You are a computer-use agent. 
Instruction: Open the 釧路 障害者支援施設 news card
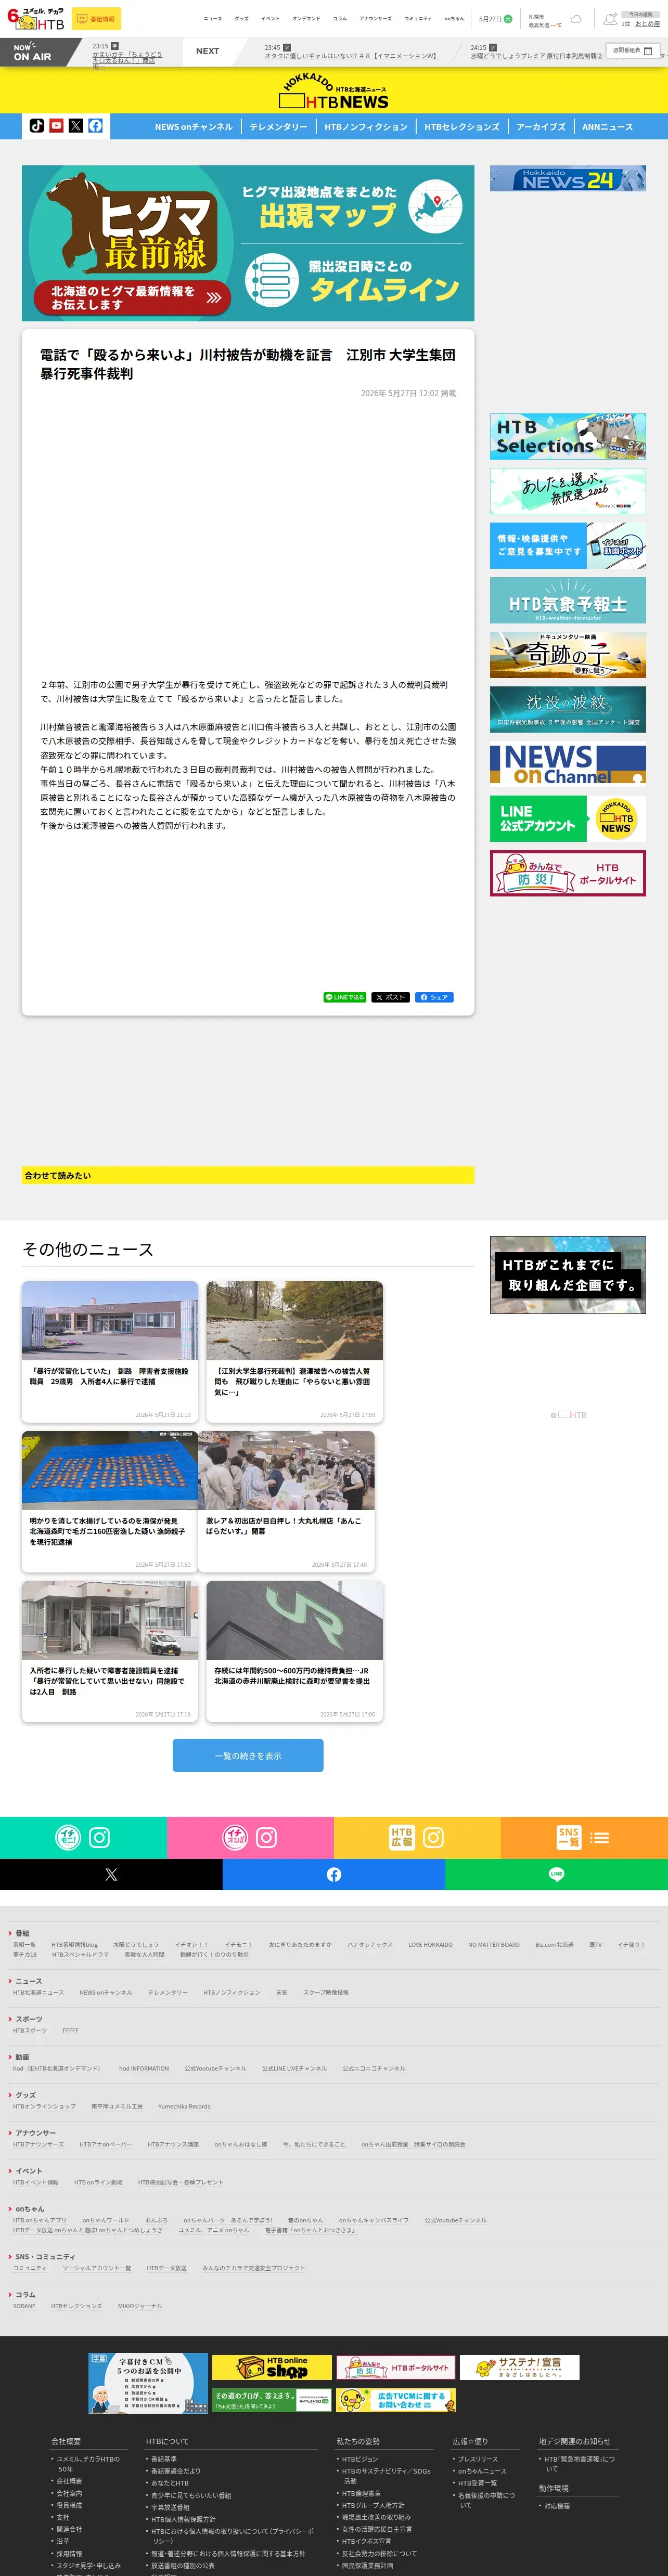point(110,1351)
